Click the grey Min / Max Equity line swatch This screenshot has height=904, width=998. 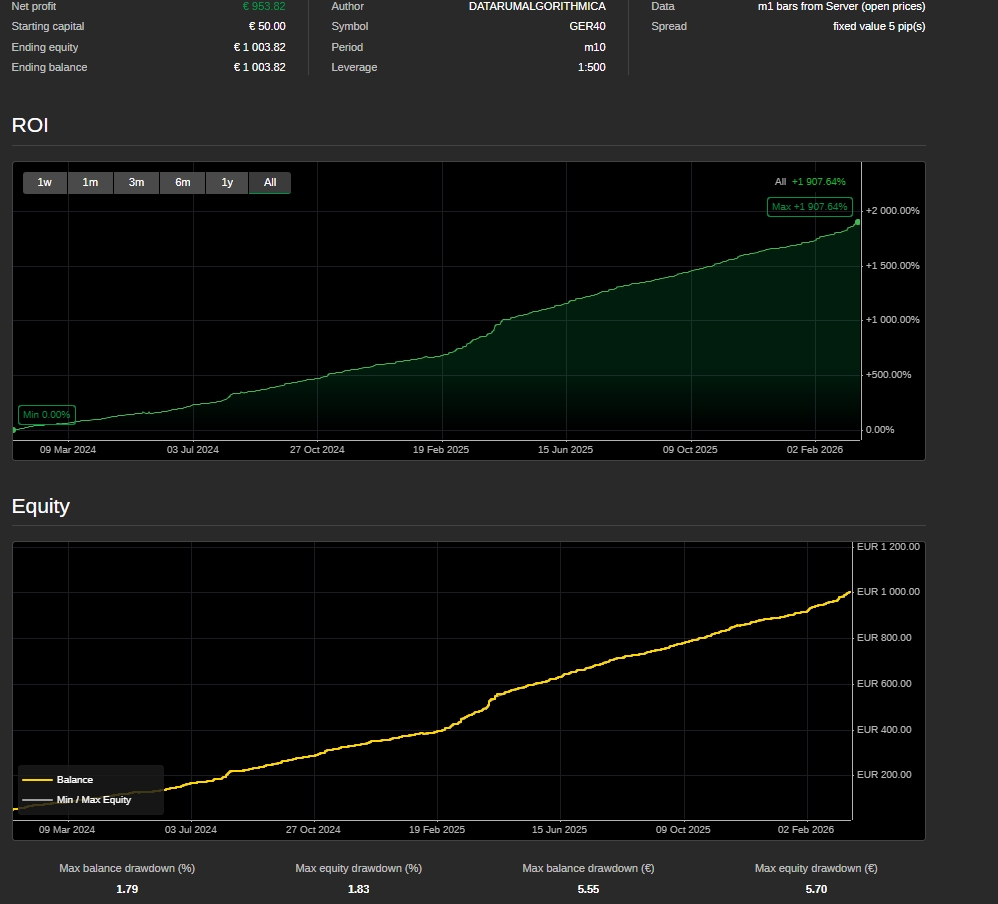click(x=37, y=800)
